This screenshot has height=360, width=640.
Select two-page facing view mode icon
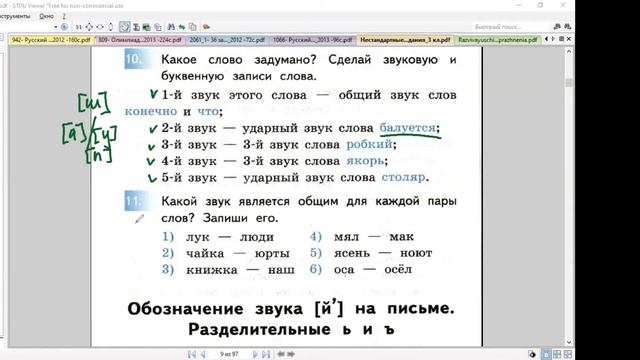pos(557,354)
